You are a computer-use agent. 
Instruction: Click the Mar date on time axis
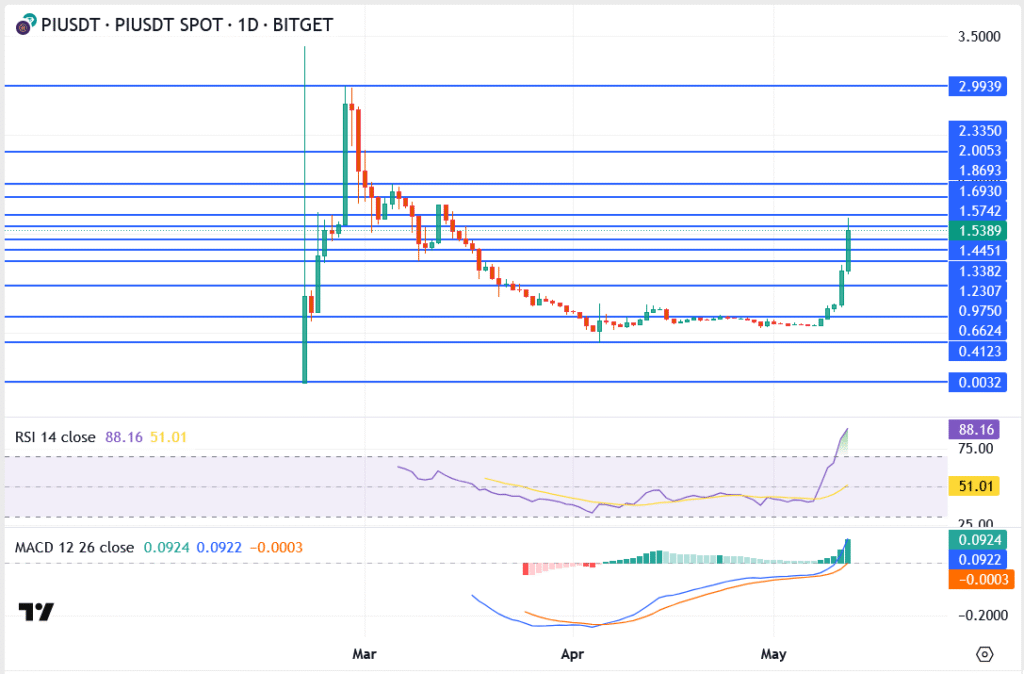point(364,654)
